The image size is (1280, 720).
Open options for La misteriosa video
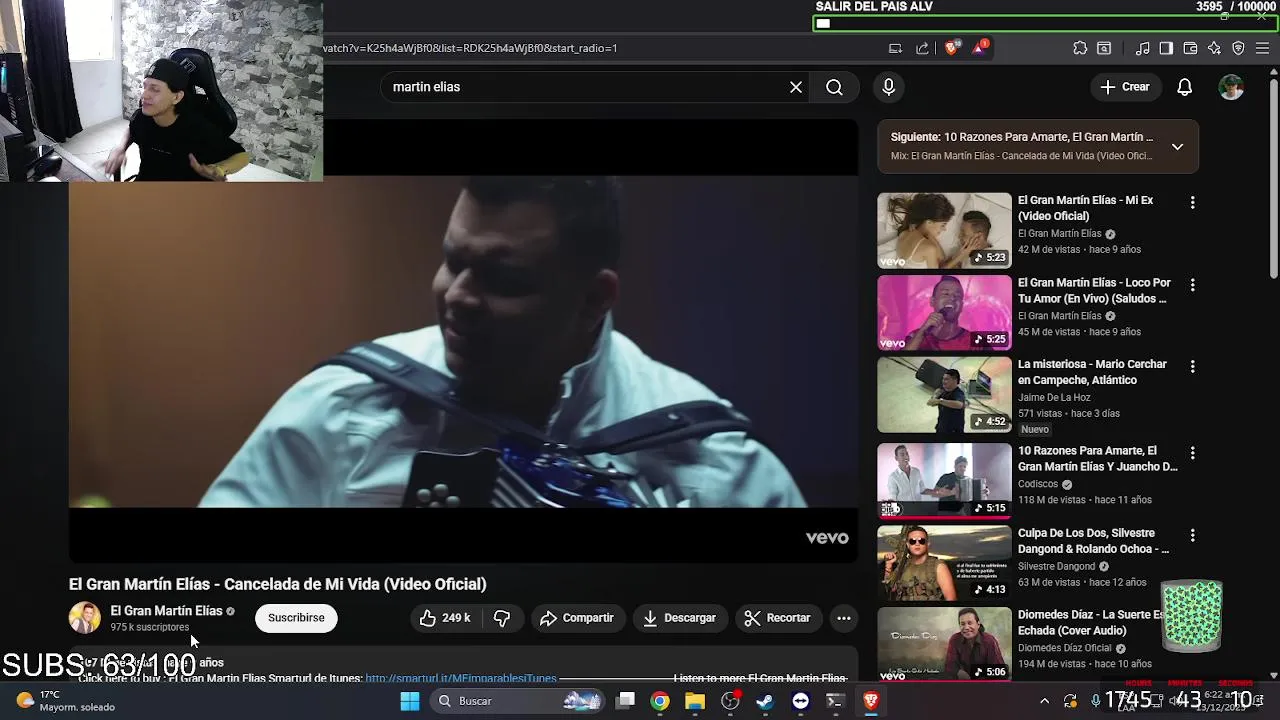pyautogui.click(x=1192, y=367)
